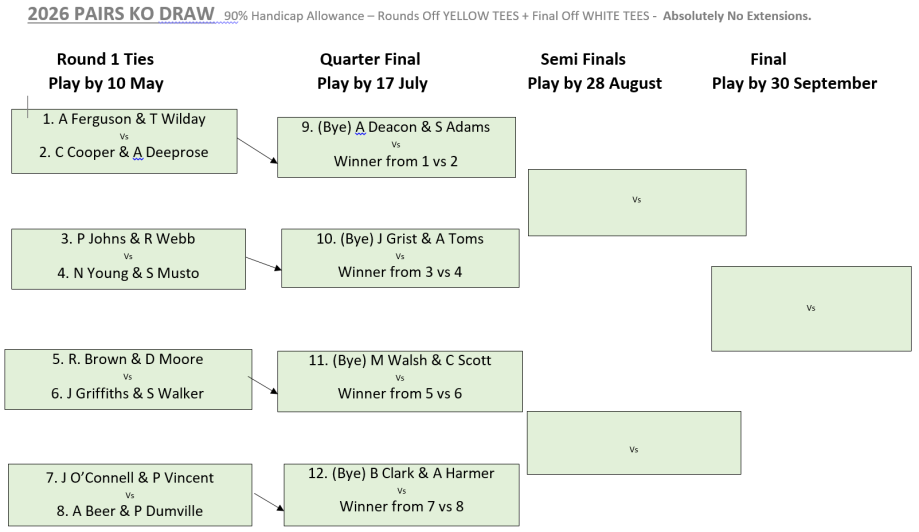Screen dimensions: 919x532
Task: Click the Winner from 3 vs 4 text
Action: [x=400, y=272]
